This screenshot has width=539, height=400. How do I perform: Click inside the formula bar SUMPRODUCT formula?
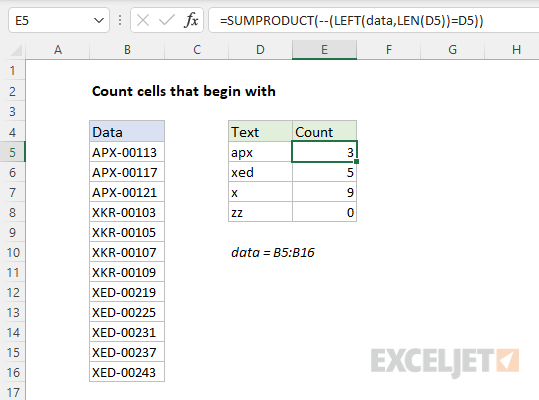[x=351, y=21]
